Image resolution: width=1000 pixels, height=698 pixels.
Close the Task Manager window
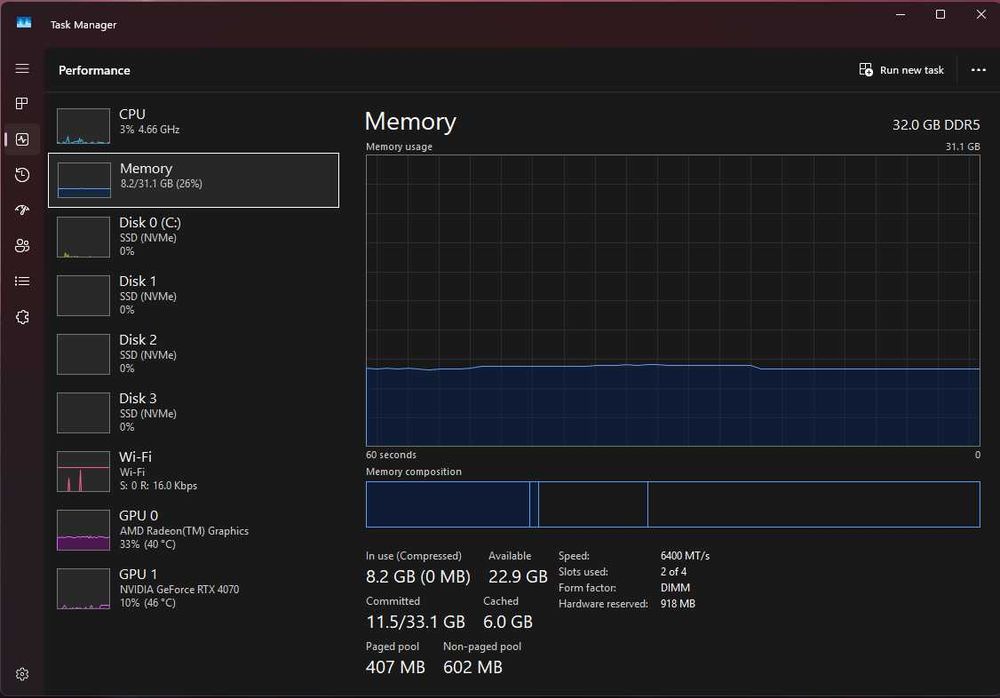pos(981,15)
